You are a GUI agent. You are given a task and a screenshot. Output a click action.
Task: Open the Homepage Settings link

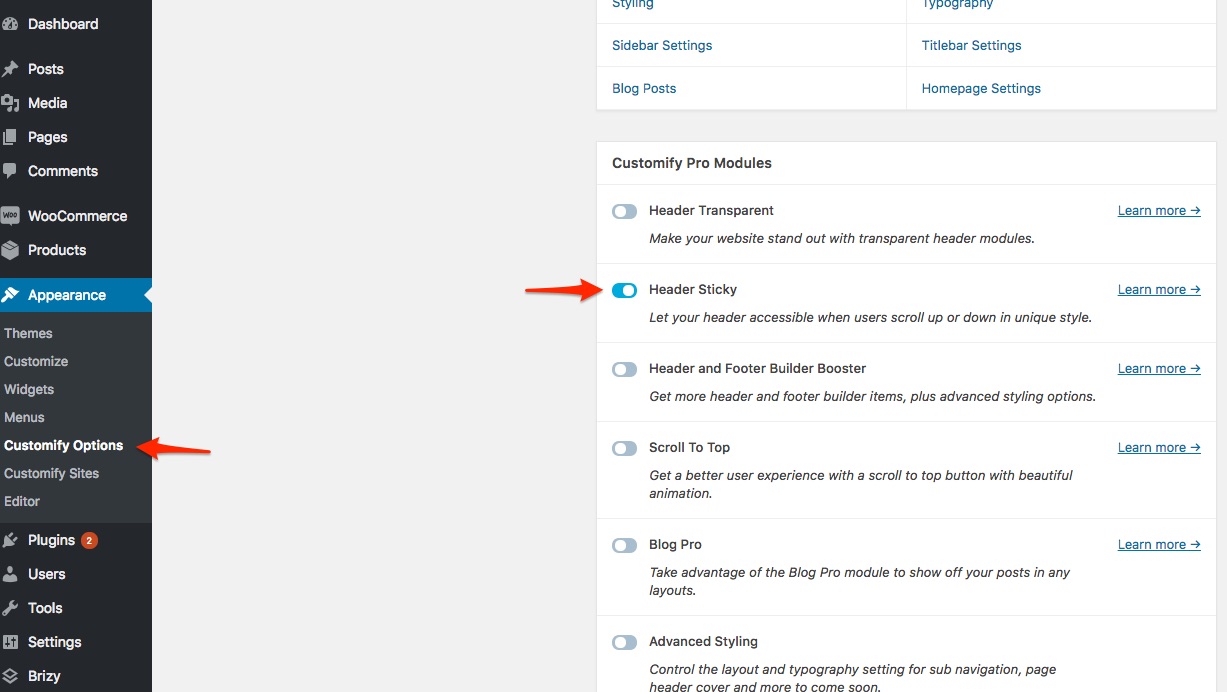coord(981,88)
